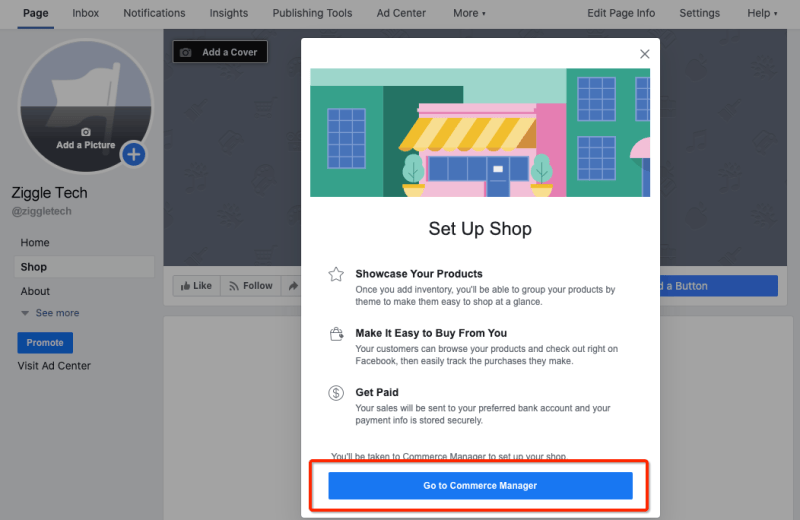Expand the Help dropdown
The height and width of the screenshot is (520, 800).
click(762, 13)
